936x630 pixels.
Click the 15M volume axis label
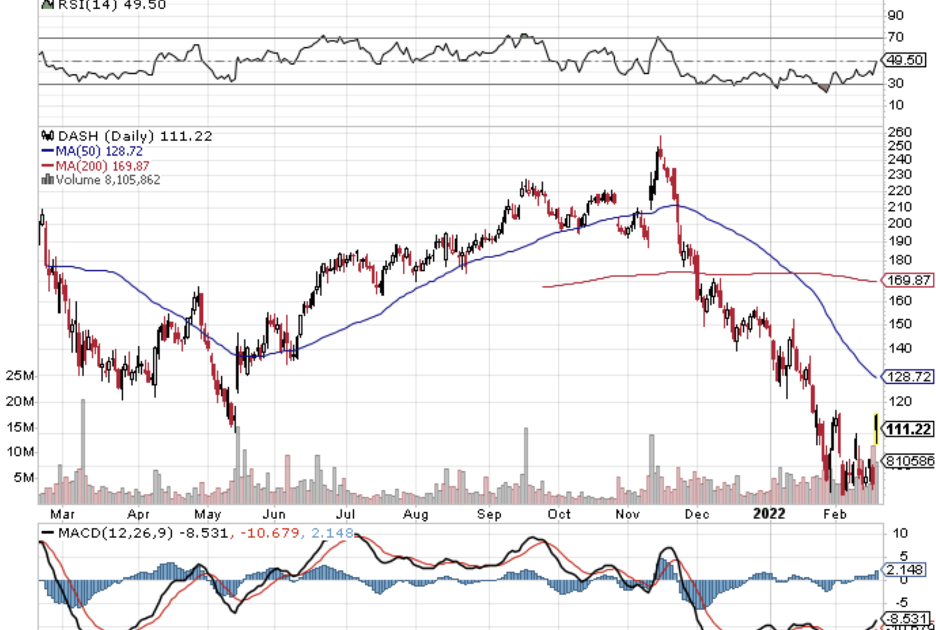tap(20, 427)
